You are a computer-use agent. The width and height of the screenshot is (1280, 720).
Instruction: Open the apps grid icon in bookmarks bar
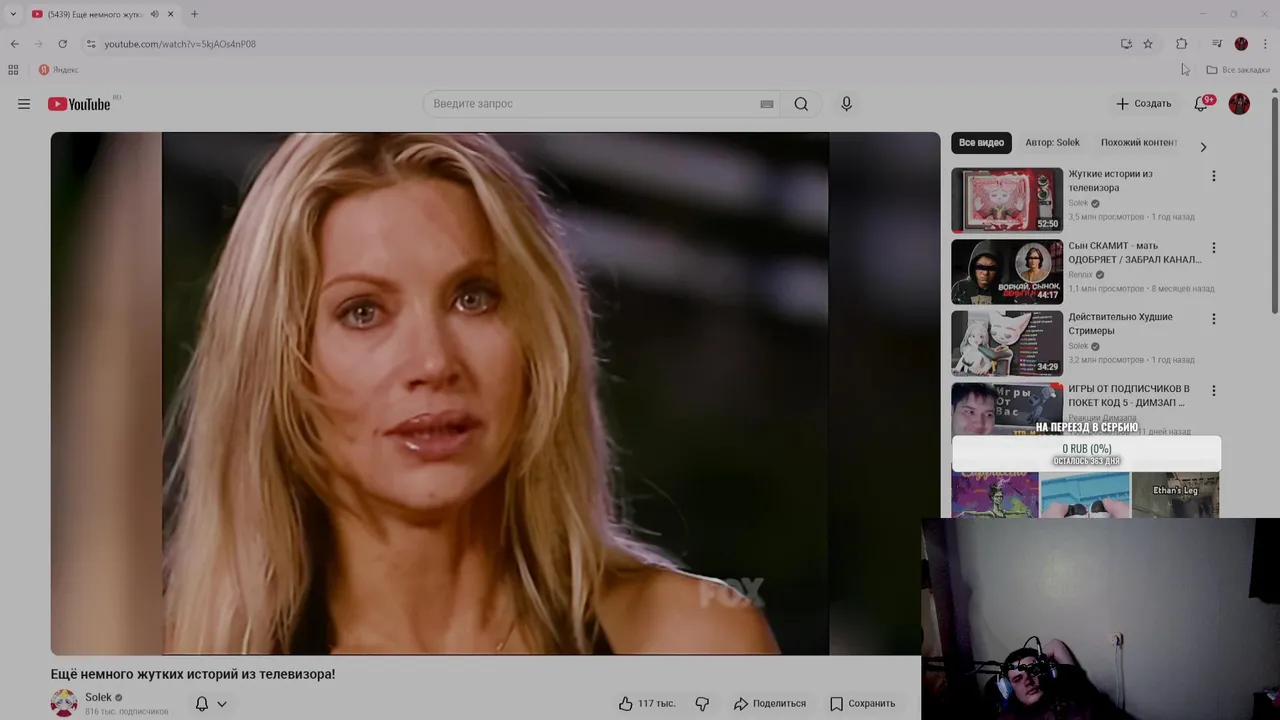[13, 70]
